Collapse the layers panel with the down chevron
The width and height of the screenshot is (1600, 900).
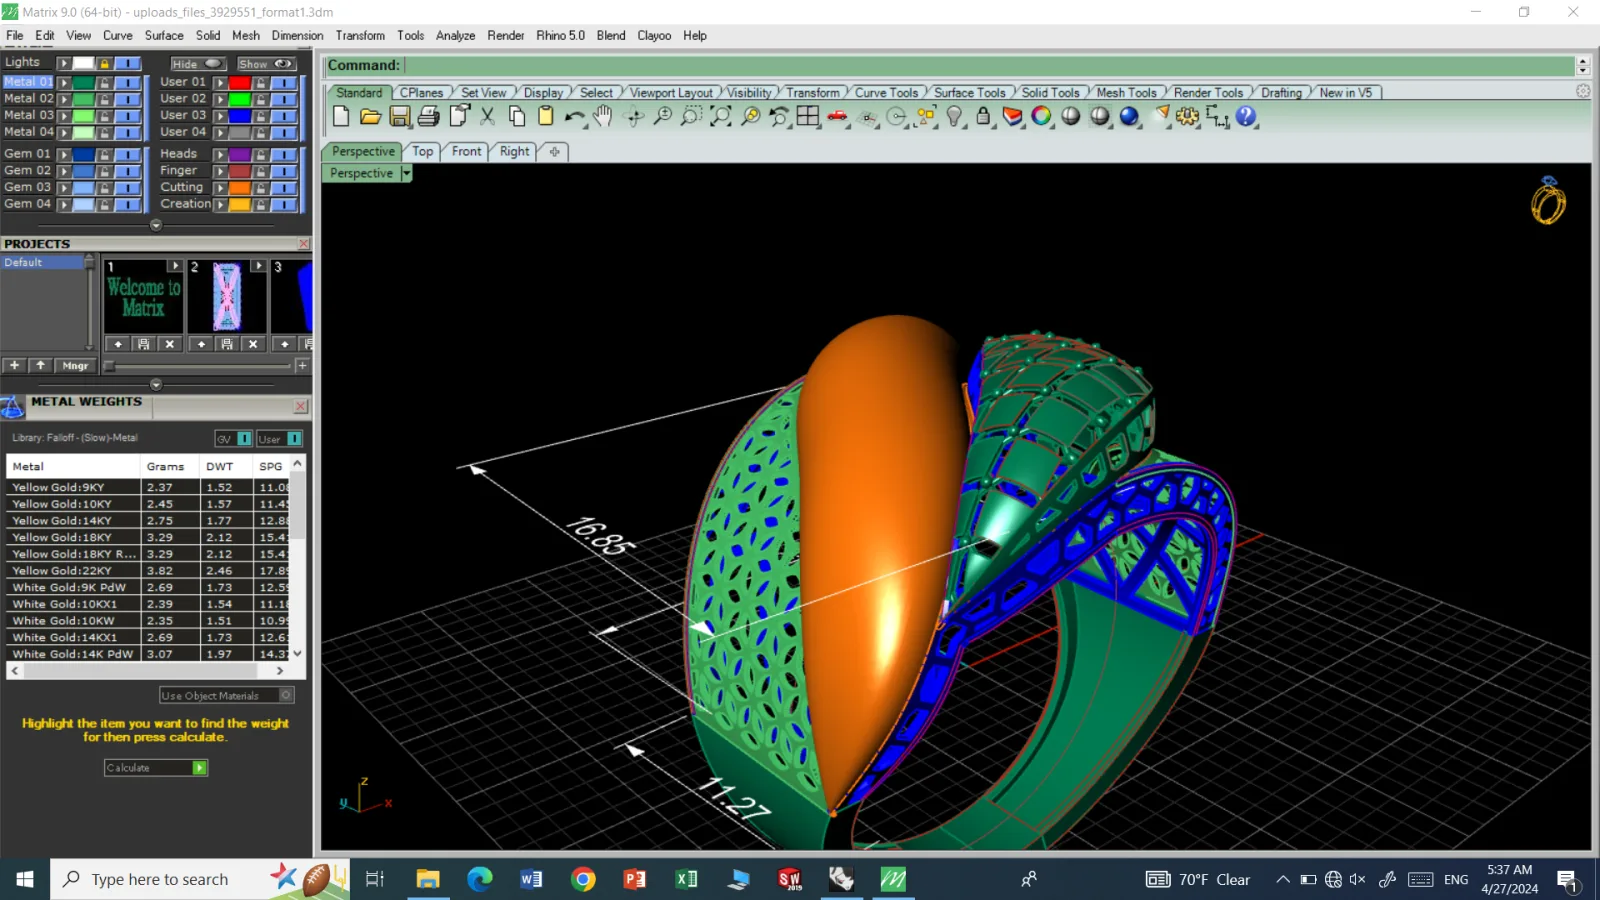click(155, 225)
